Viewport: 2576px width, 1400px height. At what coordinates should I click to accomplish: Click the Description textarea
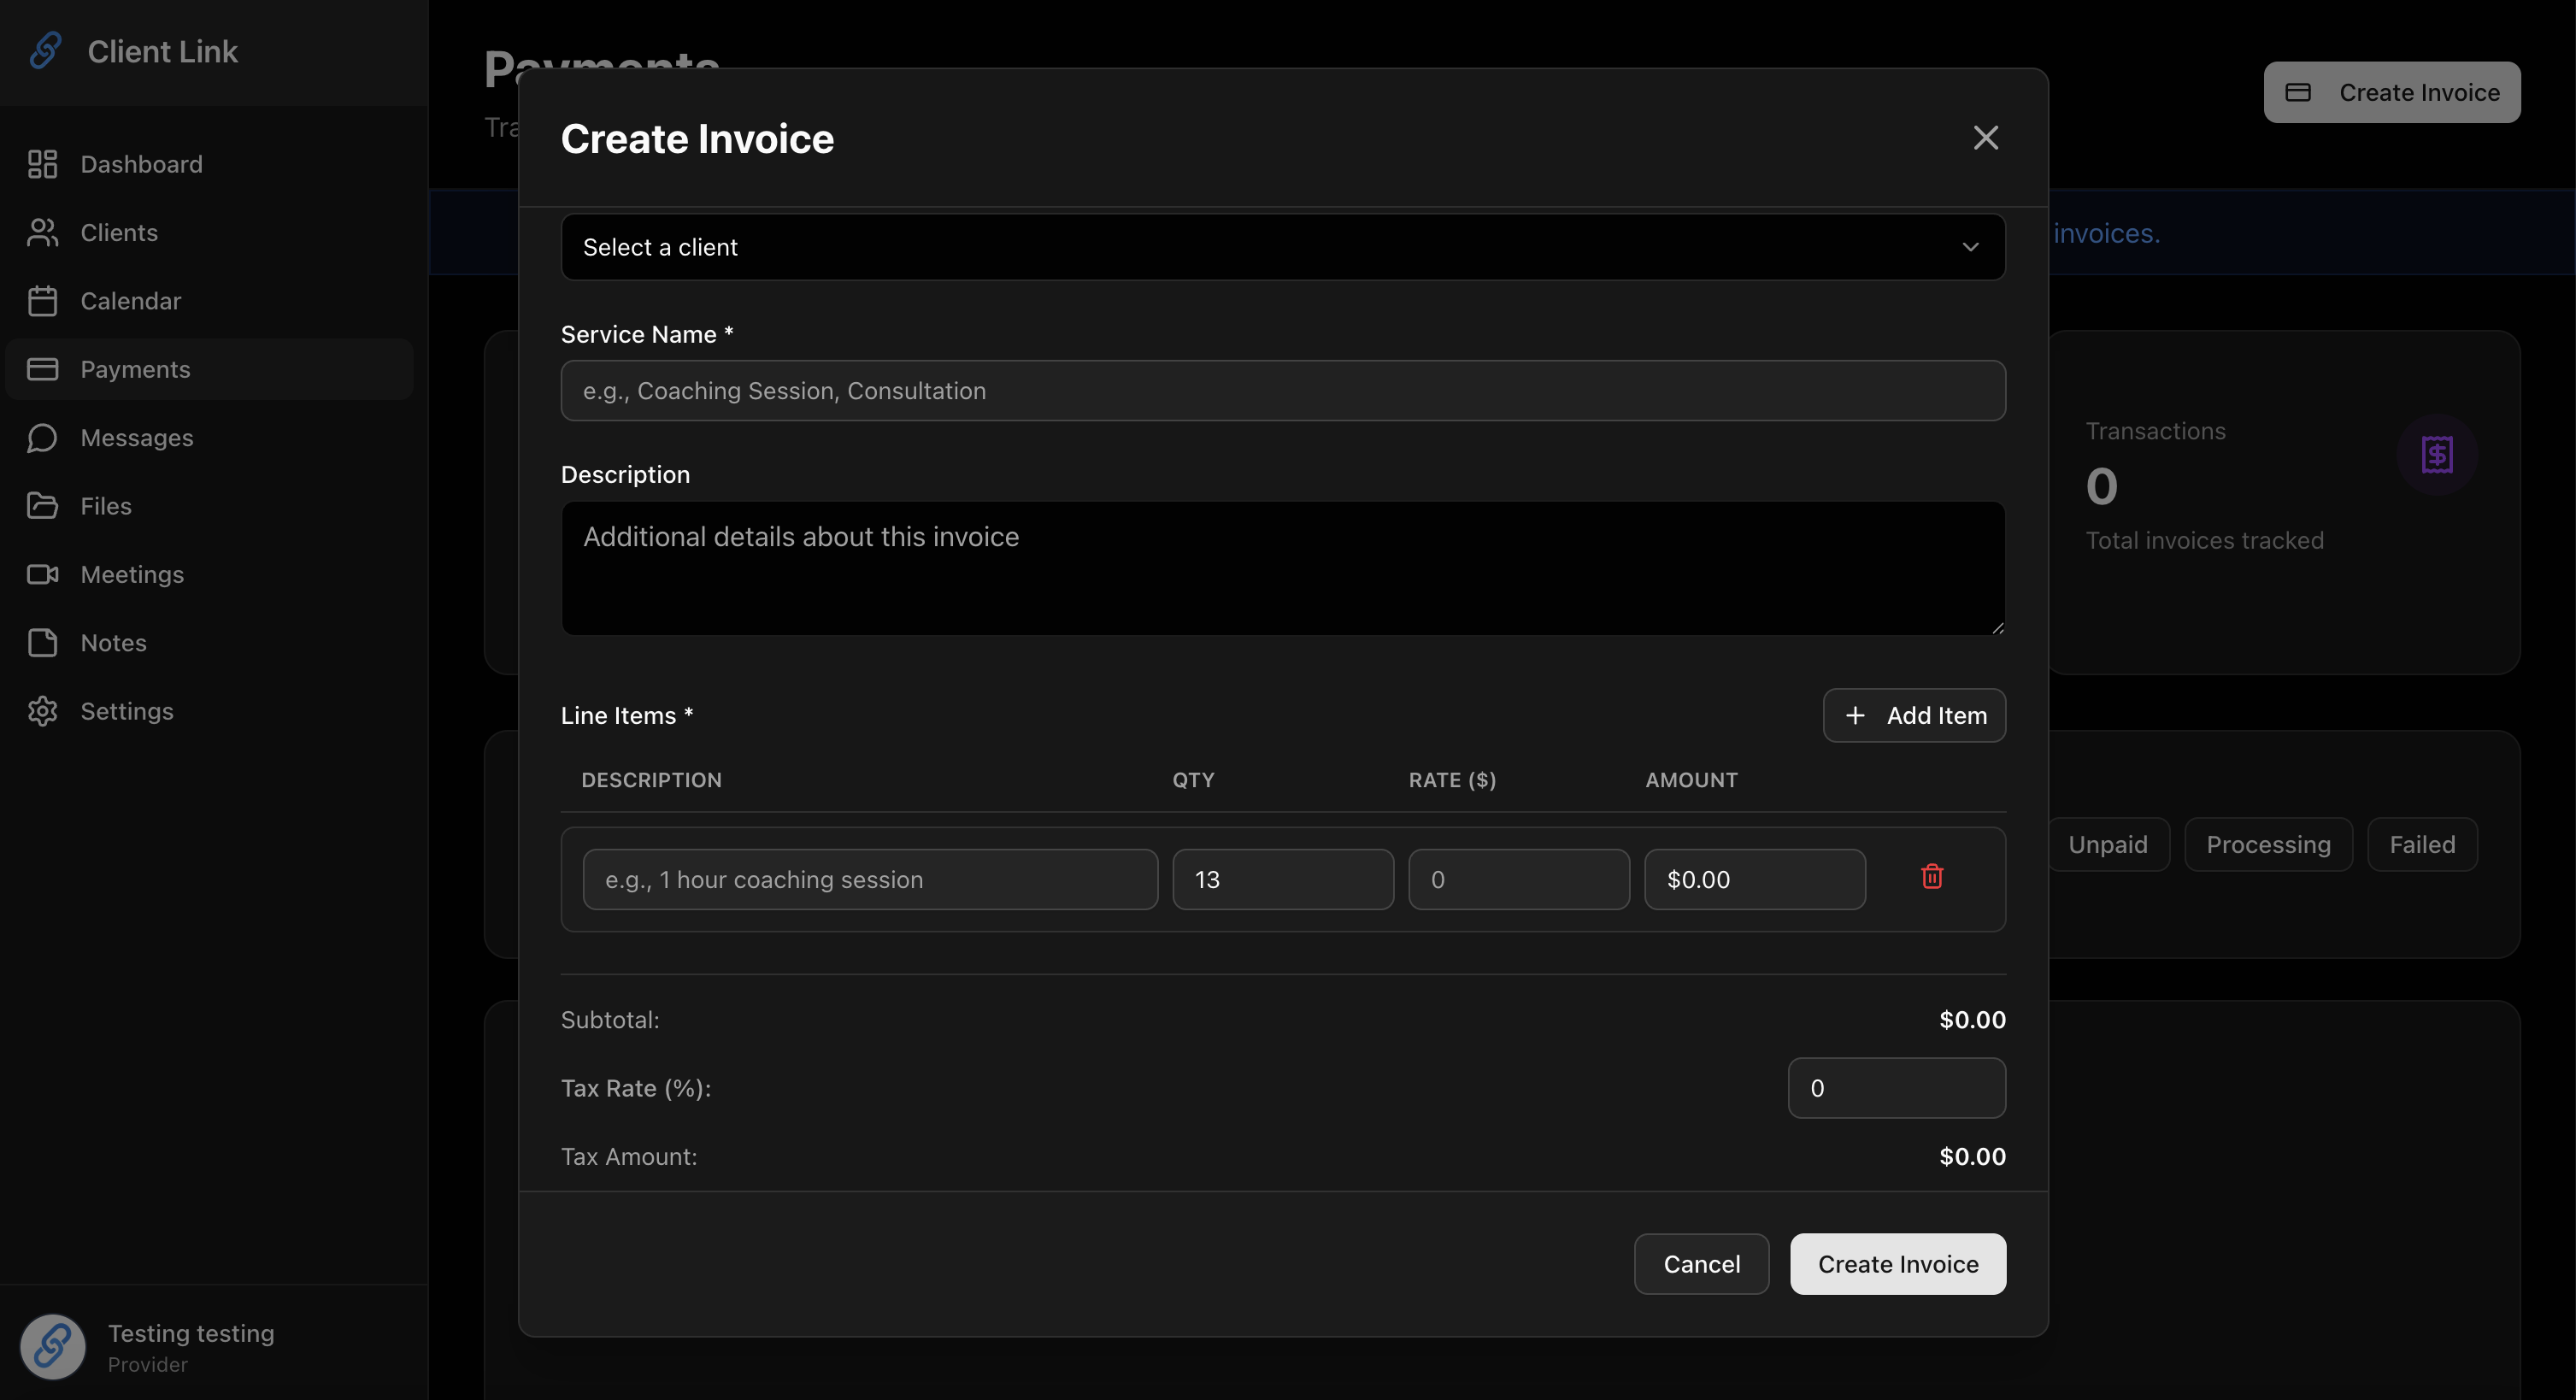[x=1282, y=567]
